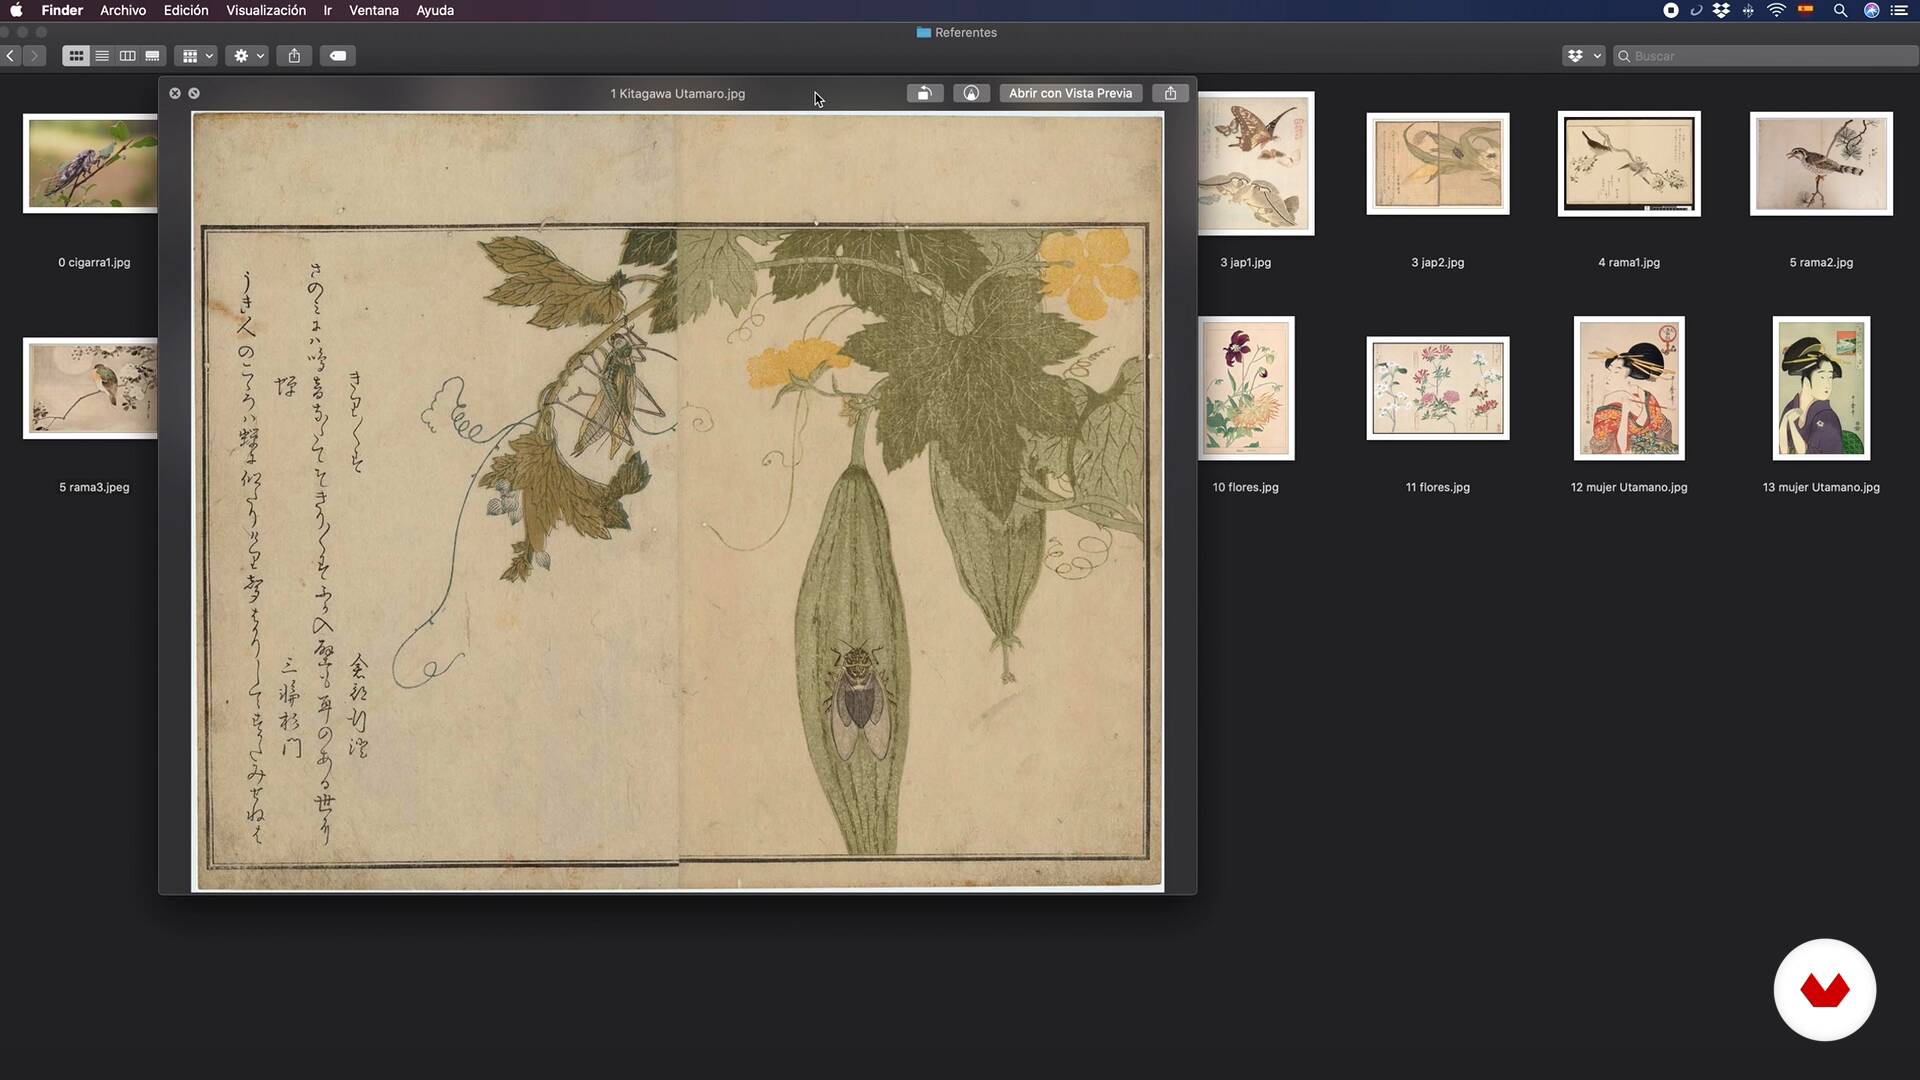Share image from Quick Look window
Viewport: 1920px width, 1080px height.
[x=1170, y=93]
